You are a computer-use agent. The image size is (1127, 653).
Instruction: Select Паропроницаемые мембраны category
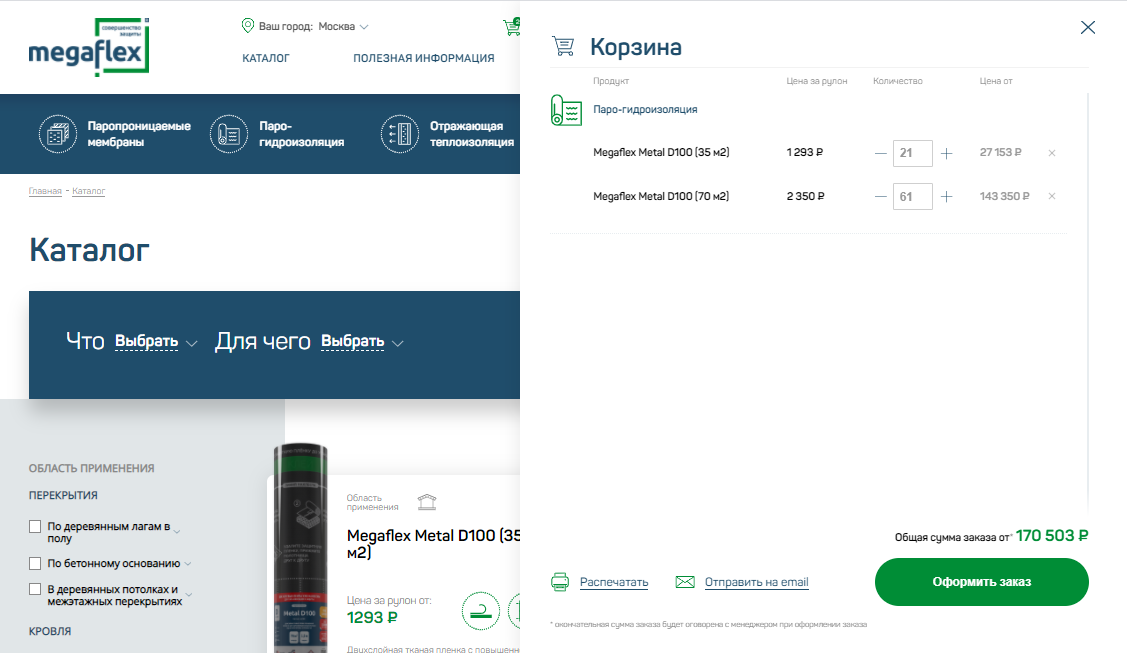139,134
